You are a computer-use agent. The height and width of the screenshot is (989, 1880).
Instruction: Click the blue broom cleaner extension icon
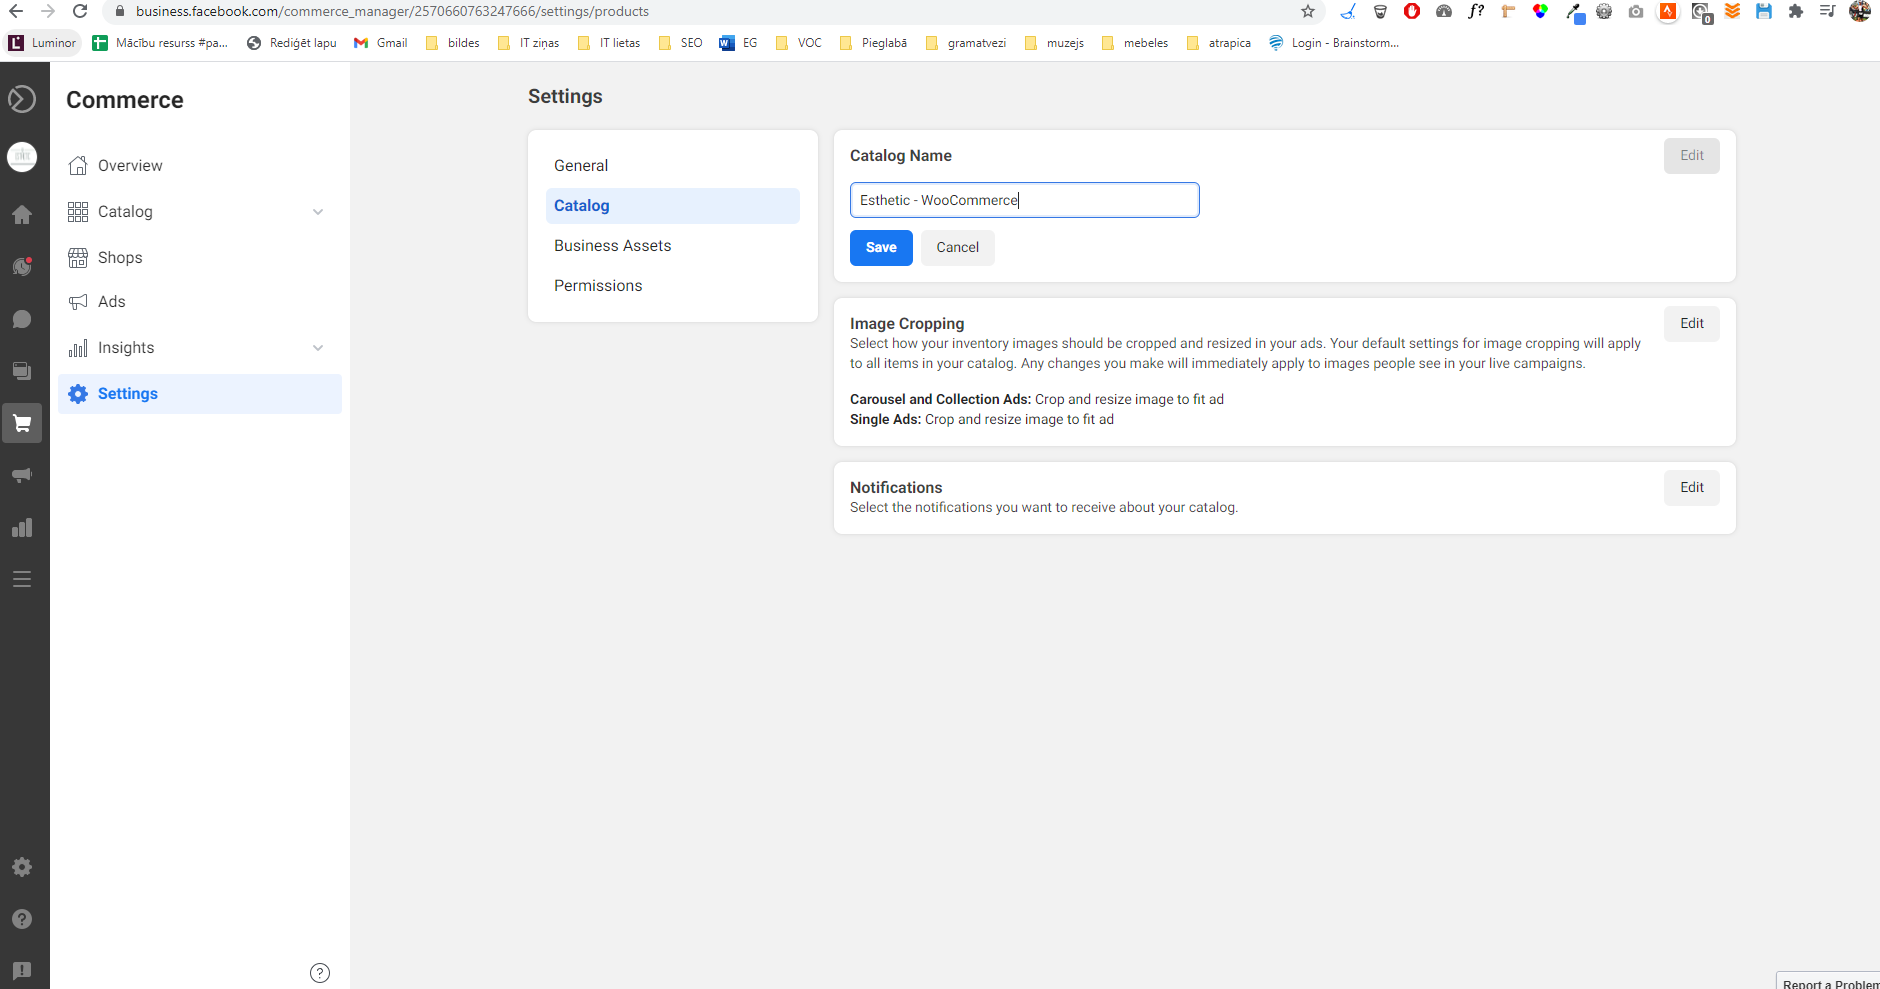point(1348,11)
